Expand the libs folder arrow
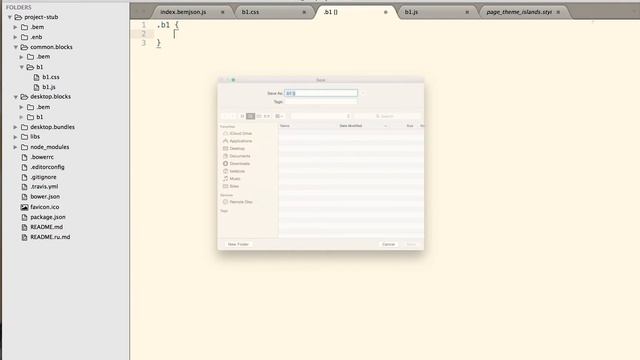Screen dimensions: 640x360 coord(16,137)
